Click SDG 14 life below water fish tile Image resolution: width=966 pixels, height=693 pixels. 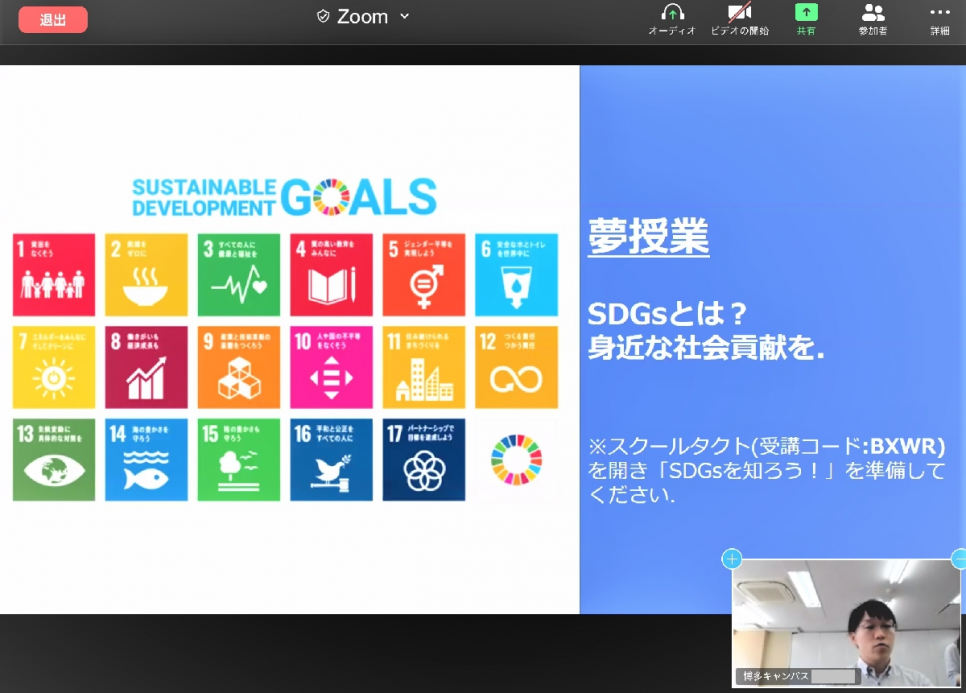(x=146, y=460)
